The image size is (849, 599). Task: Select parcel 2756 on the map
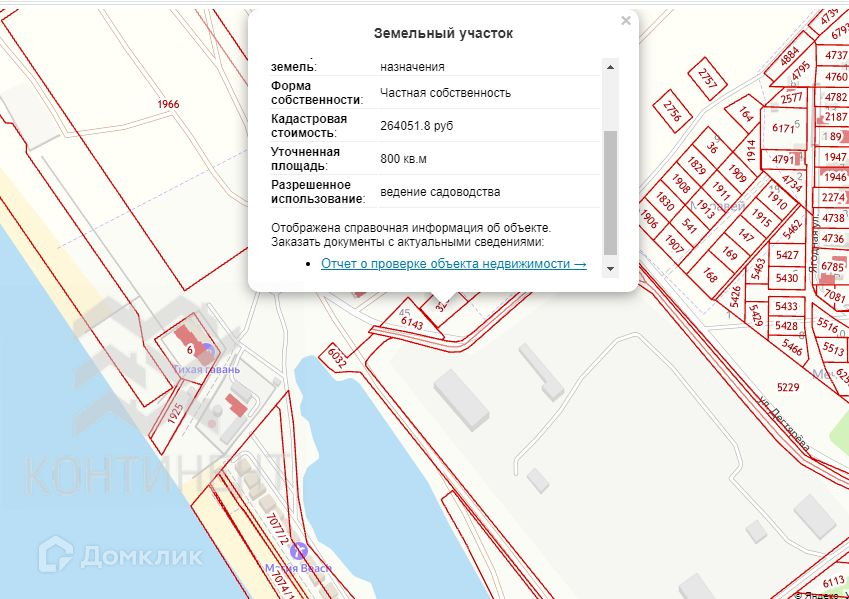tap(672, 111)
